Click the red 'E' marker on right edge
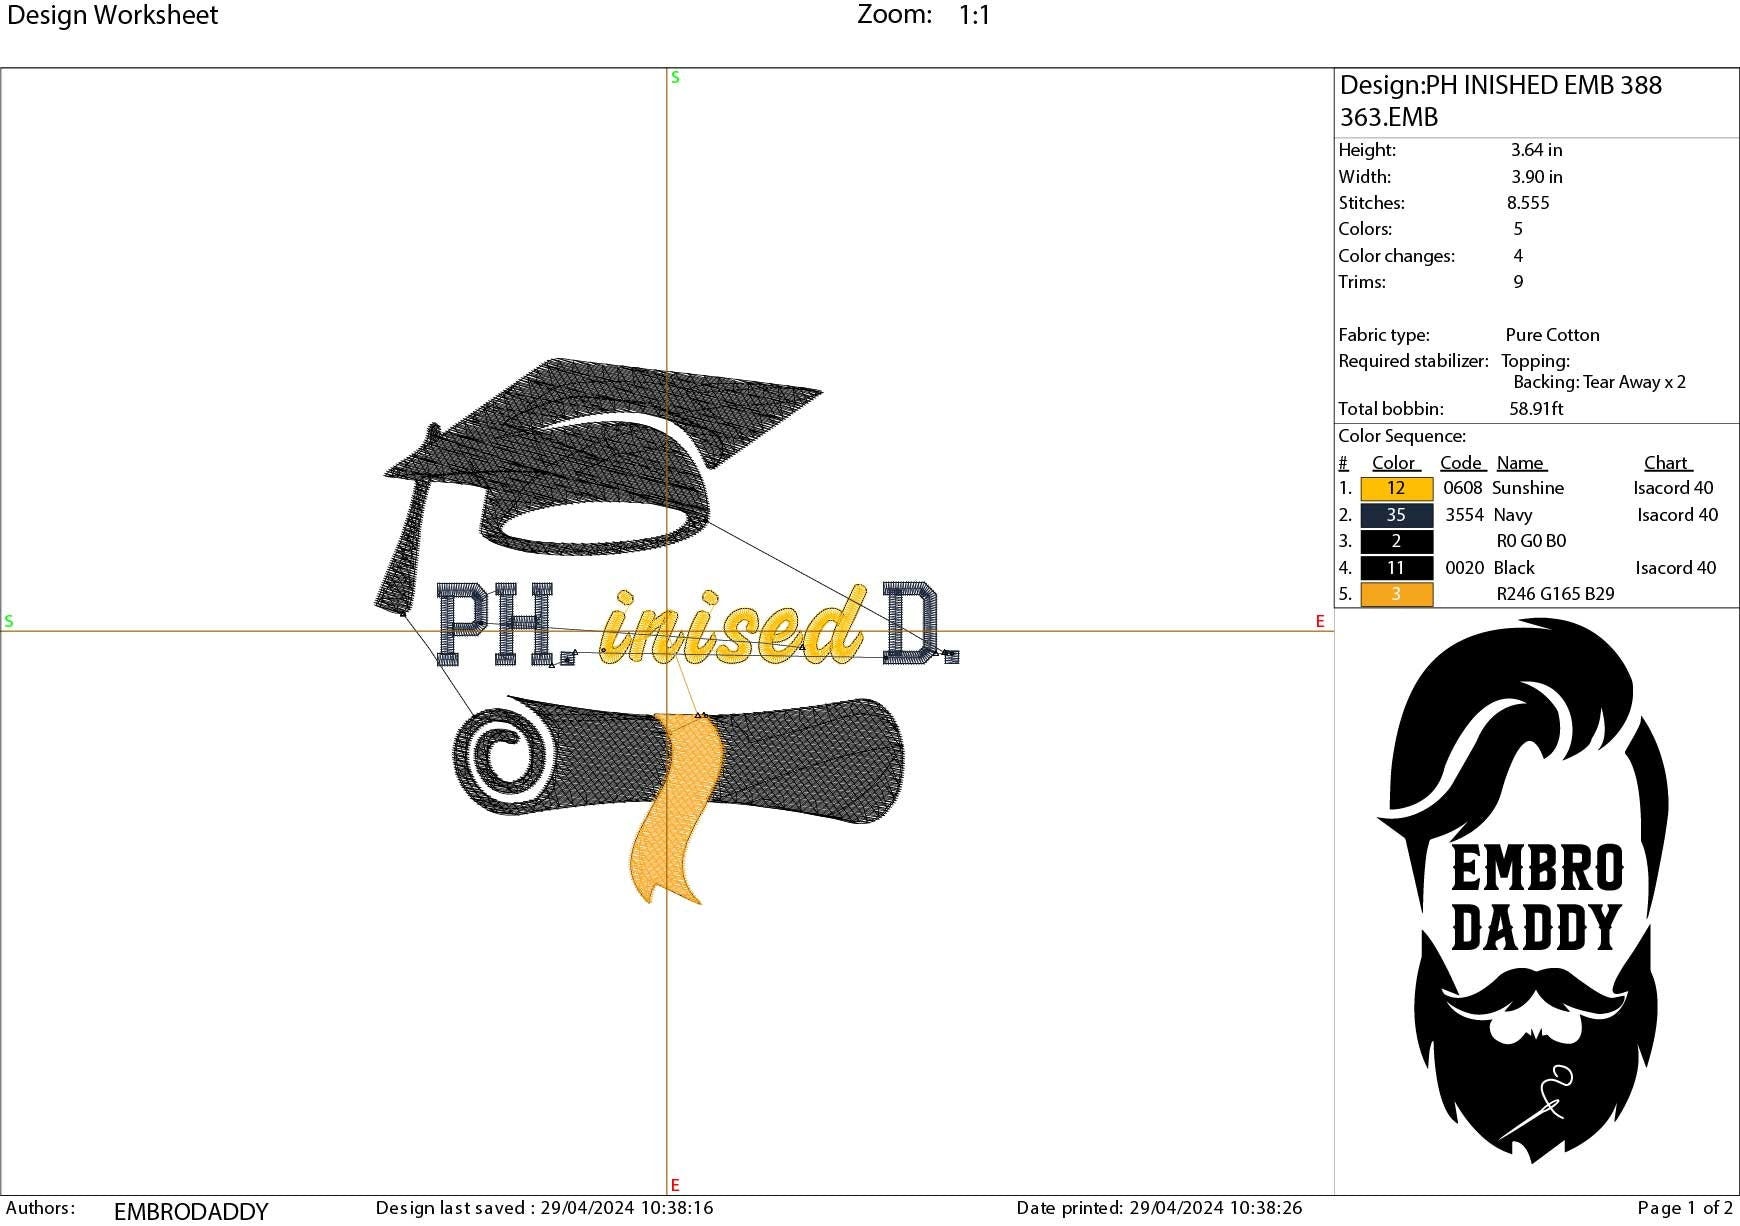 pos(1320,622)
